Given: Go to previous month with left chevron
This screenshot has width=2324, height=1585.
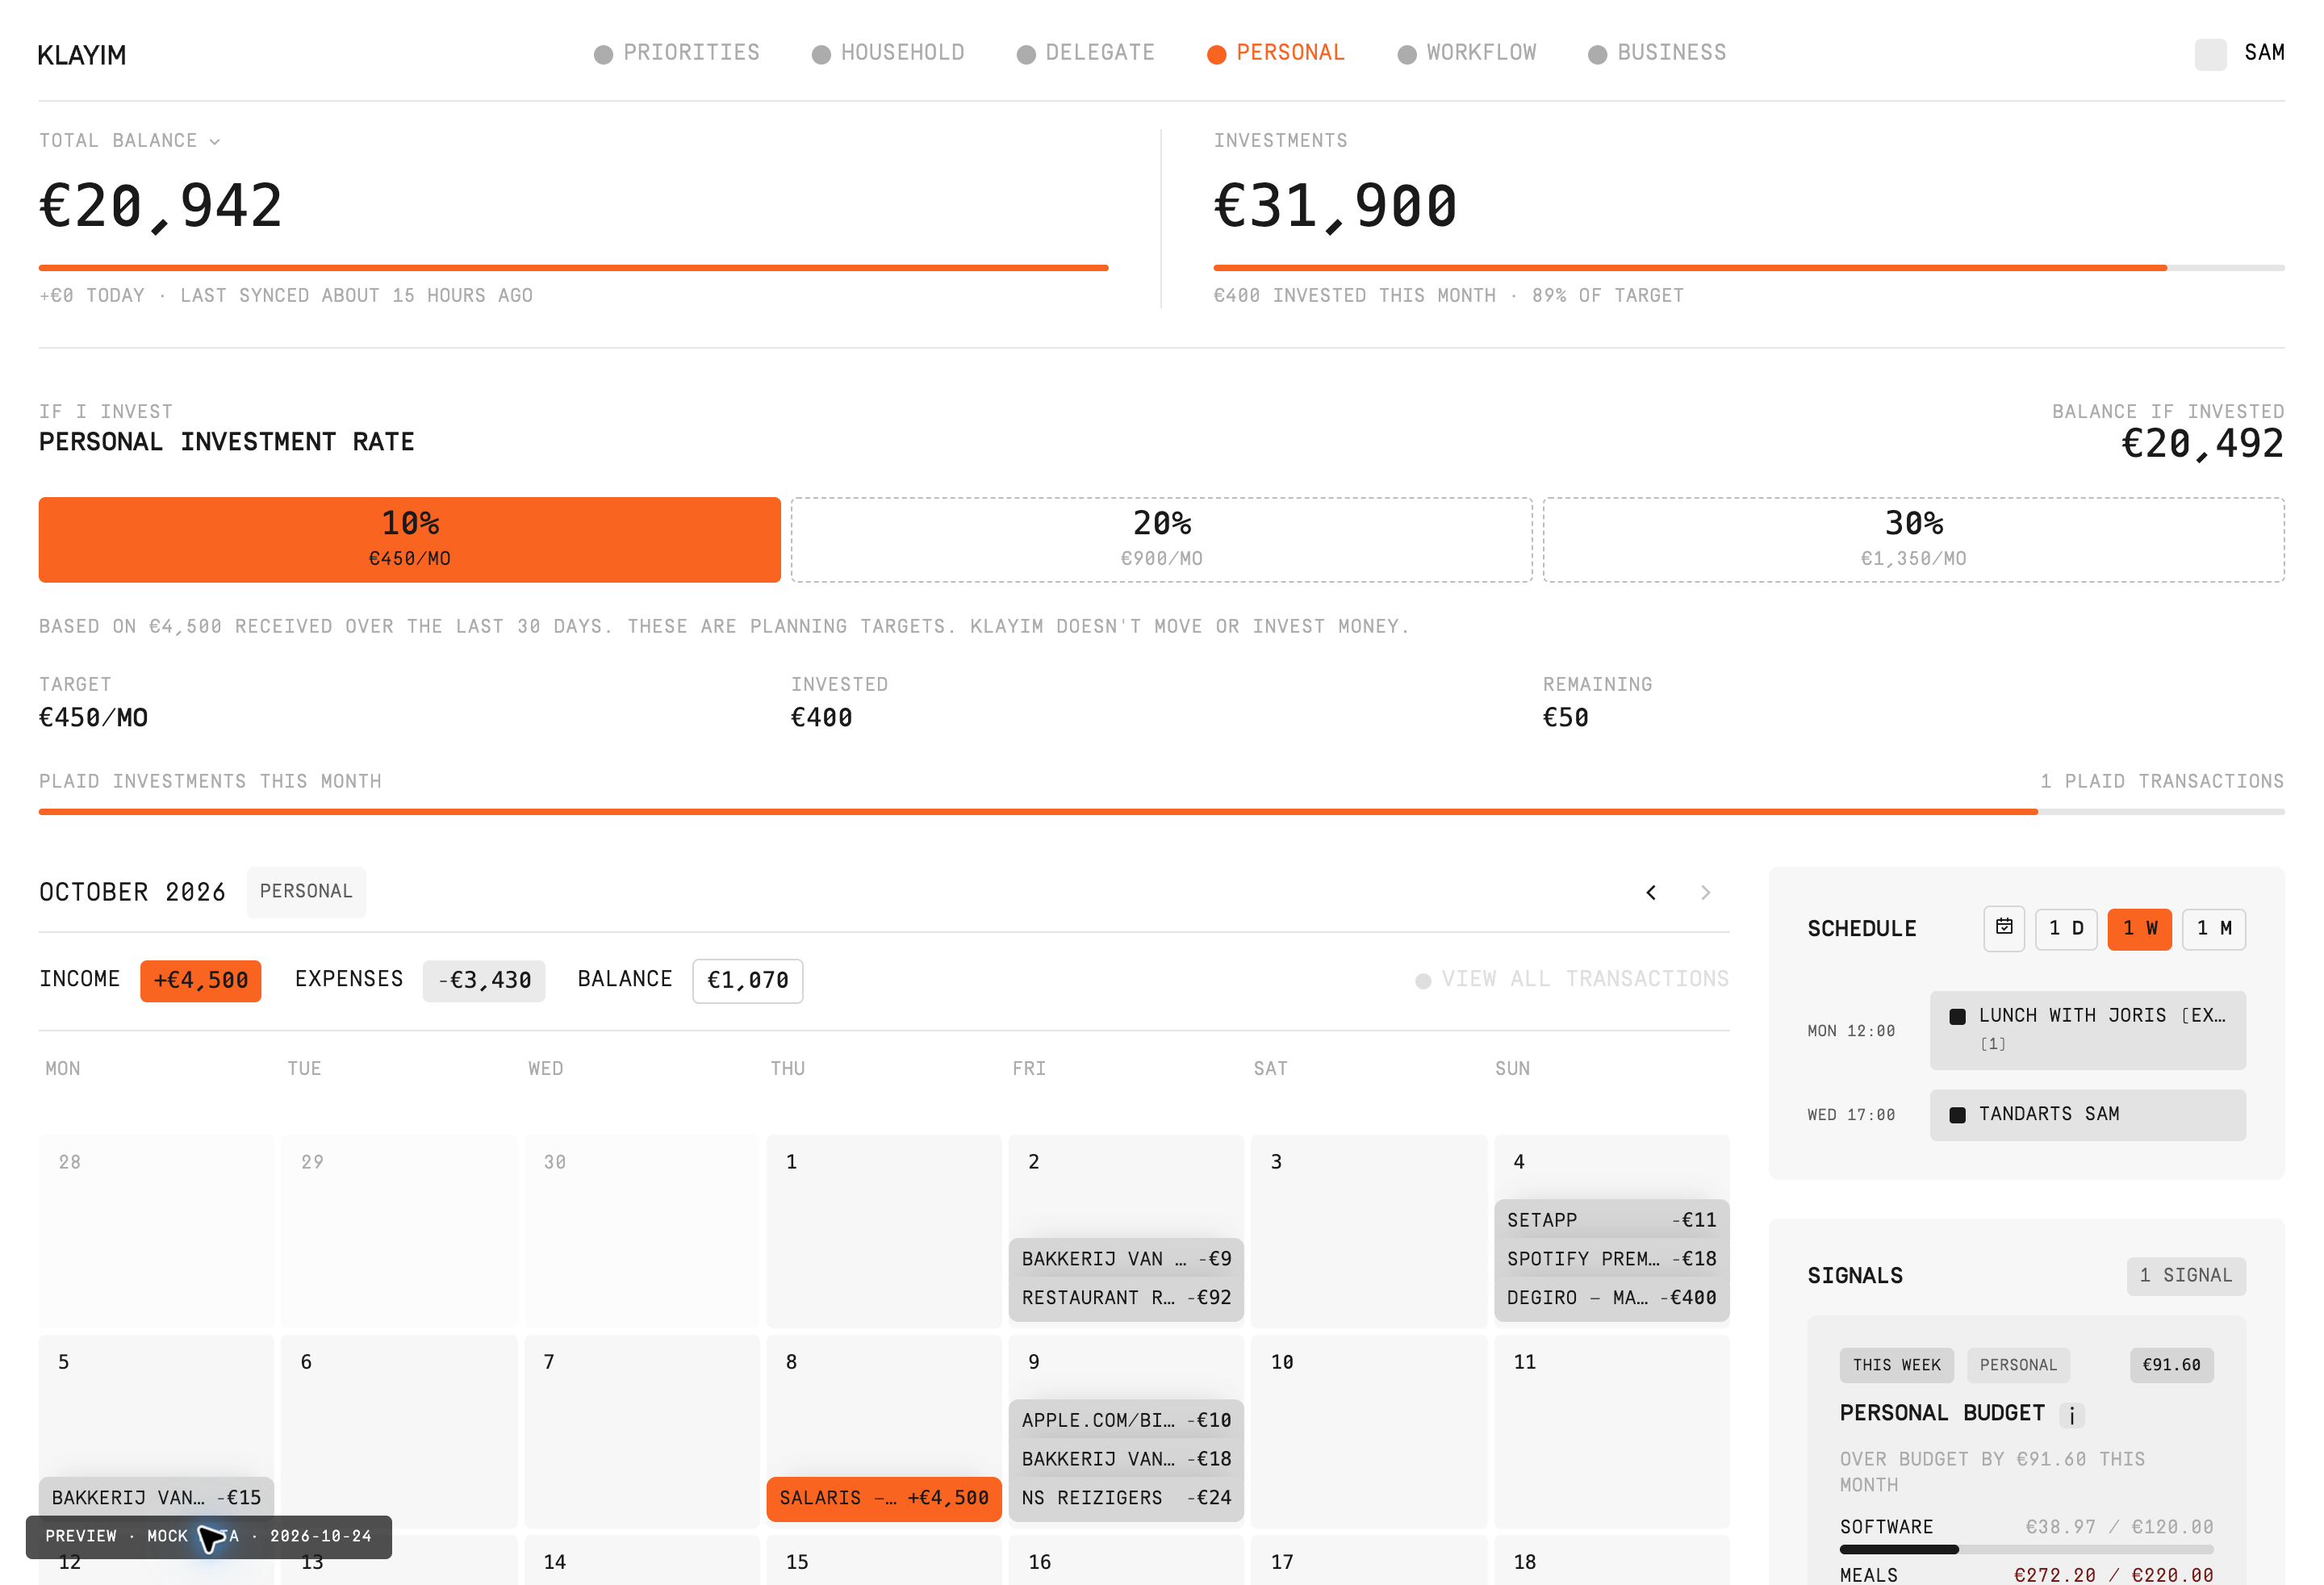Looking at the screenshot, I should [1651, 892].
